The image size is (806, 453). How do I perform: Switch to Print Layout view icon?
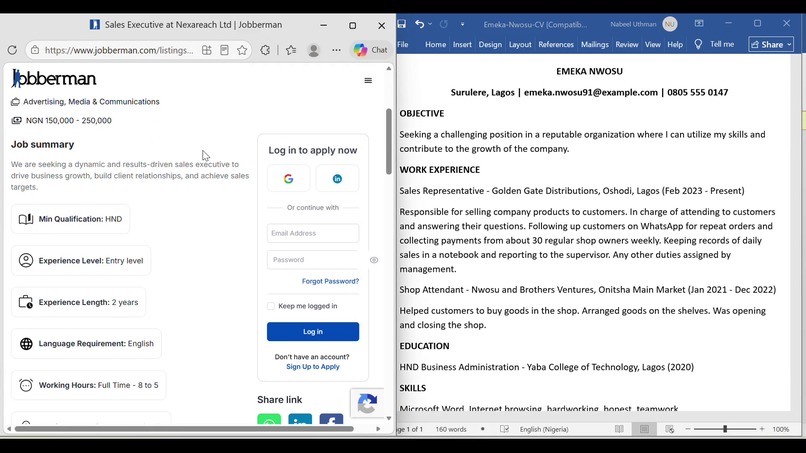pyautogui.click(x=644, y=429)
